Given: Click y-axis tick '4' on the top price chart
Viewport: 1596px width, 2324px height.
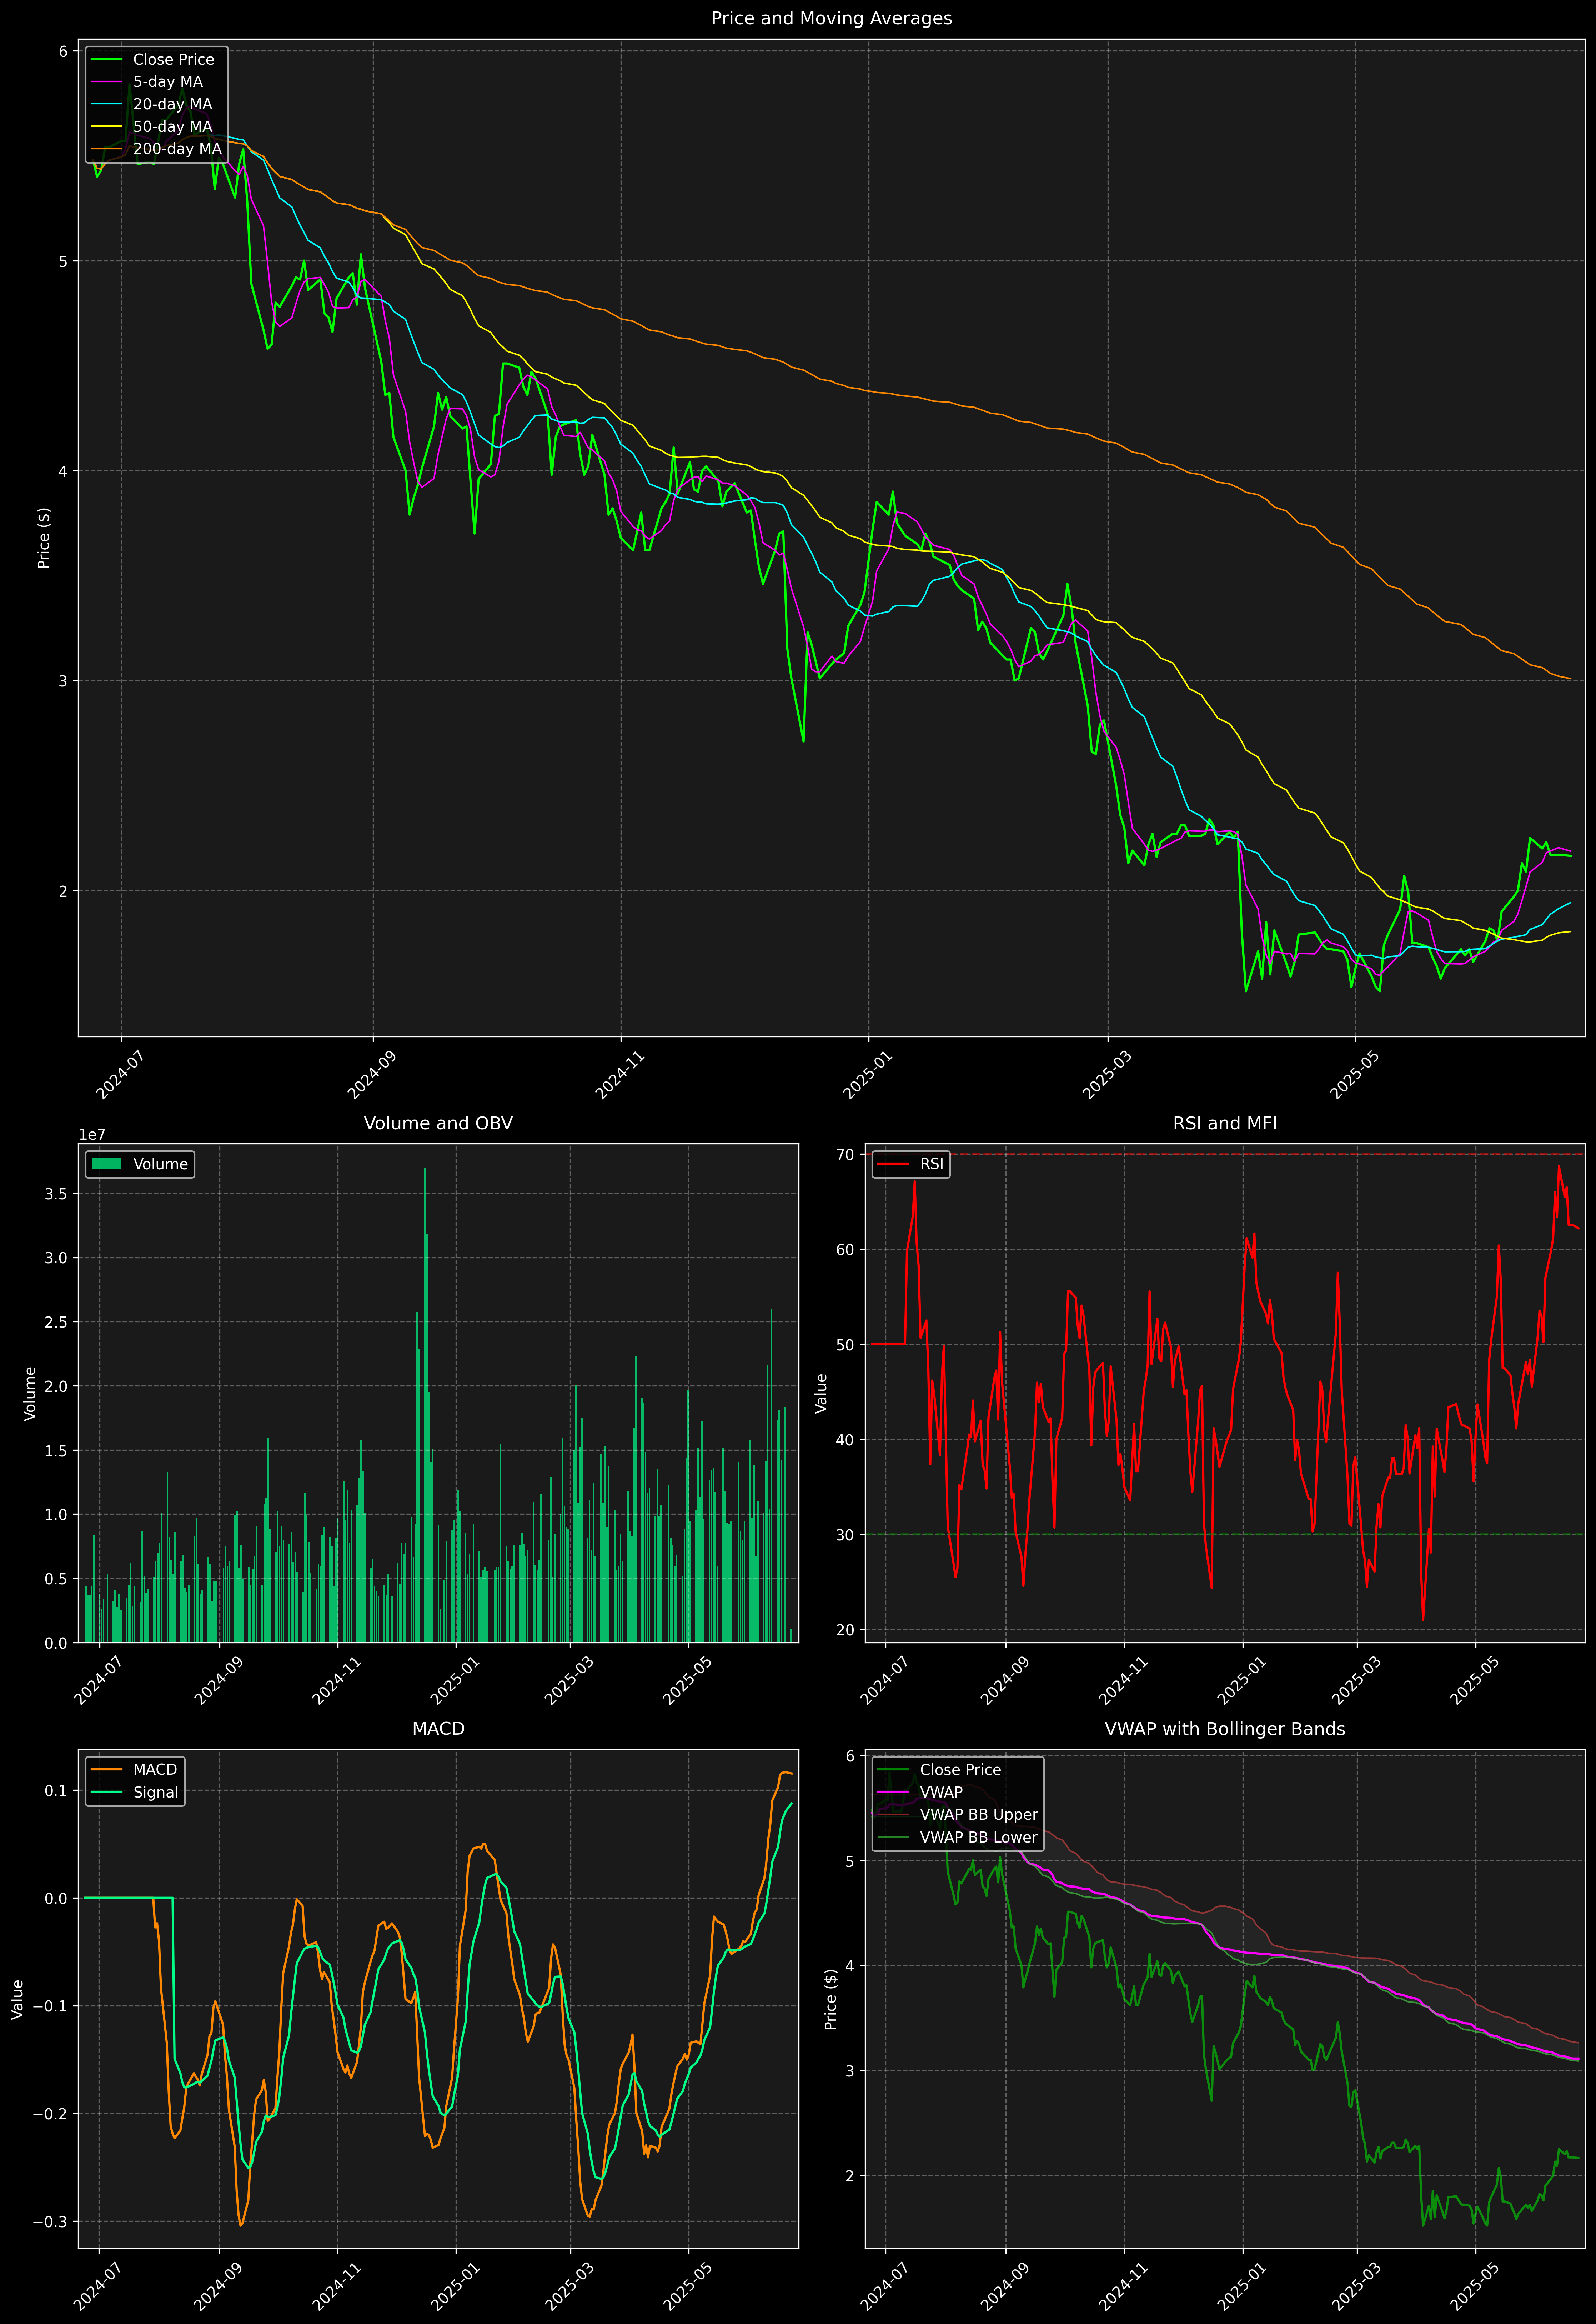Looking at the screenshot, I should (63, 471).
